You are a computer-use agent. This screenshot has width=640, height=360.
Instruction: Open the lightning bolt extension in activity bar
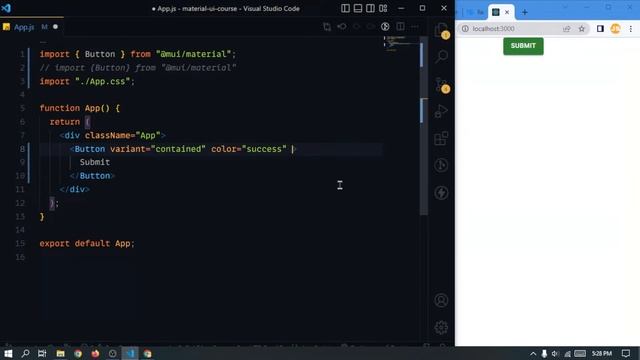(441, 193)
